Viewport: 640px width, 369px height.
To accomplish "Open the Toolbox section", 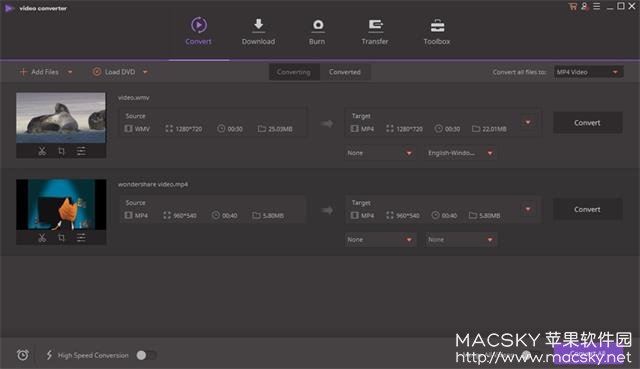I will click(437, 31).
